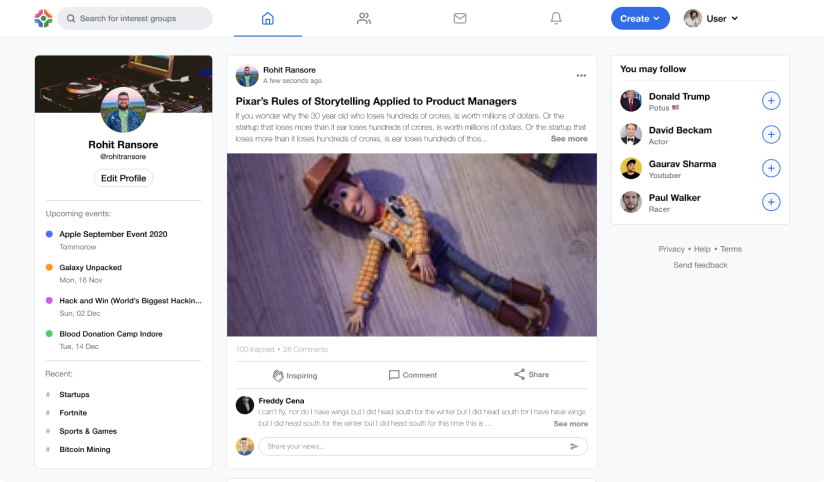The height and width of the screenshot is (482, 824).
Task: Open David Beckam's profile name
Action: (x=680, y=130)
